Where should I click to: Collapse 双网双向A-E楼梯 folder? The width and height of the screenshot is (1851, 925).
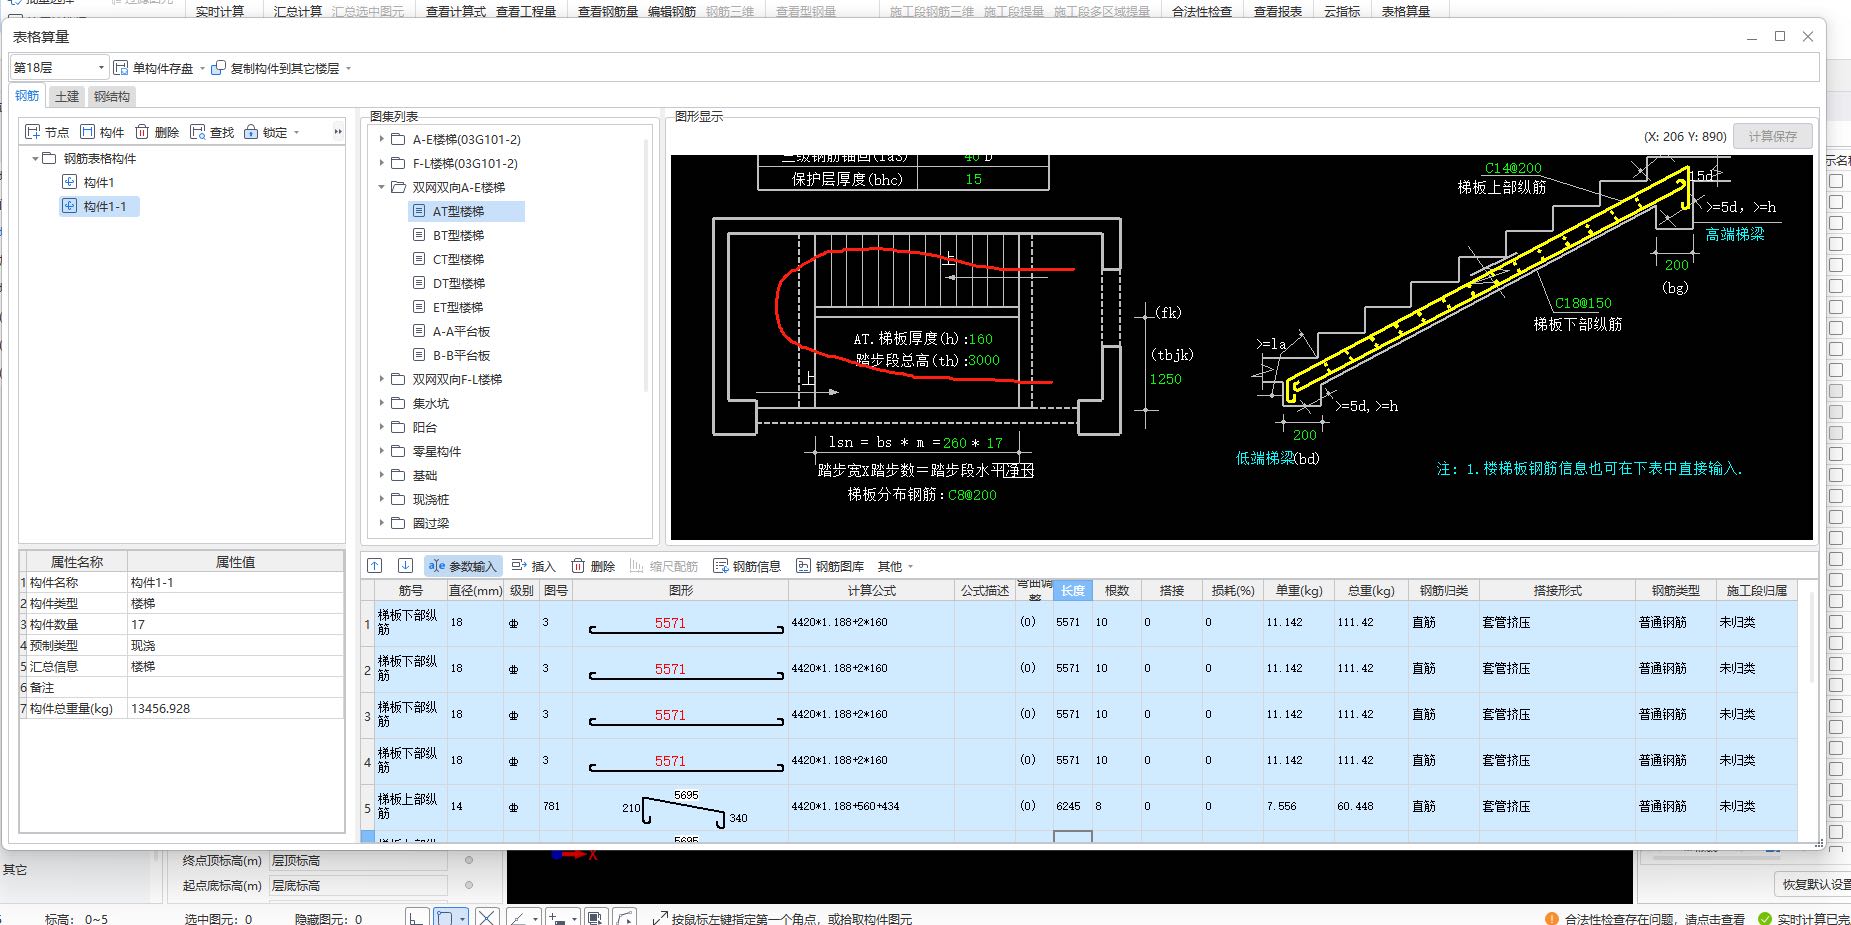(382, 187)
